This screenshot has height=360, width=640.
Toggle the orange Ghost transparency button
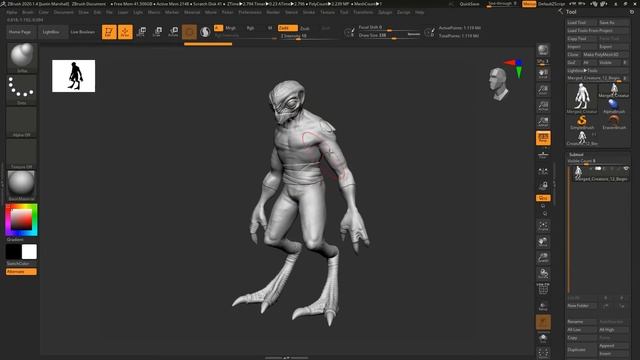pyautogui.click(x=543, y=322)
